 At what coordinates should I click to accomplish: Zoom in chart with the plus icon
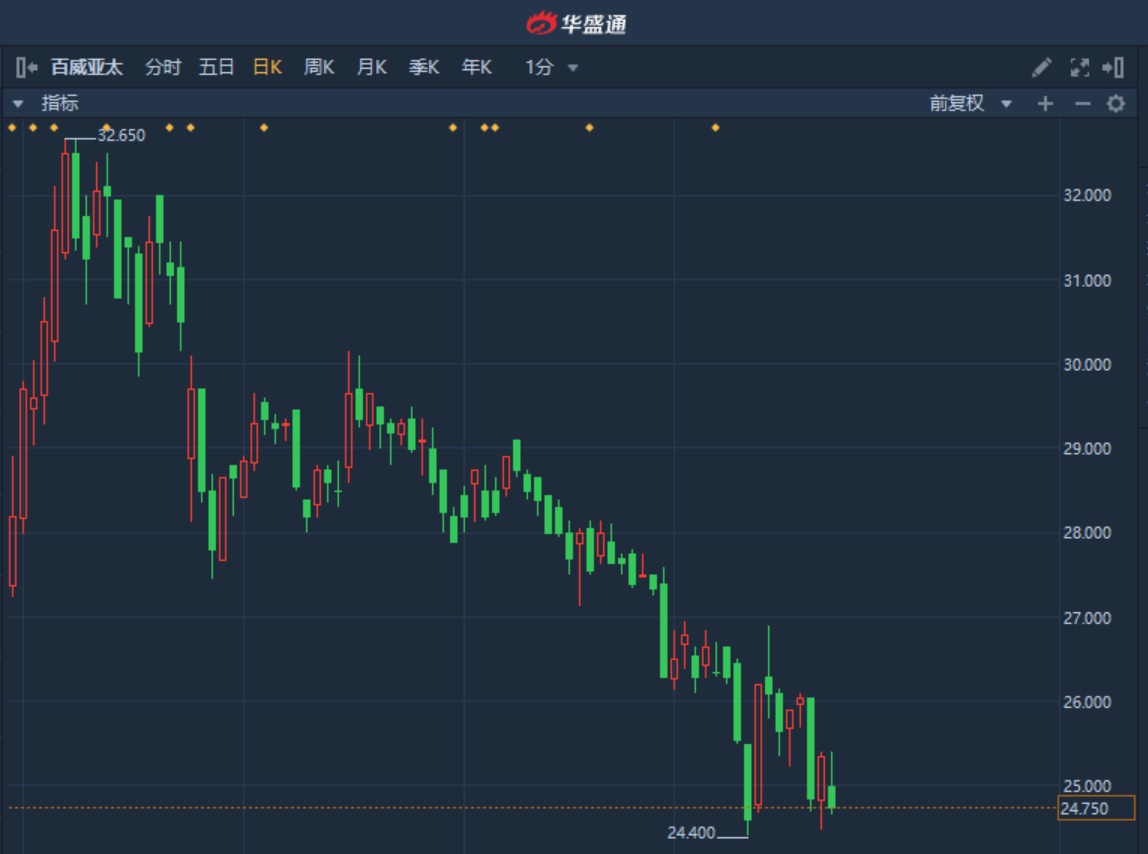pyautogui.click(x=1045, y=103)
